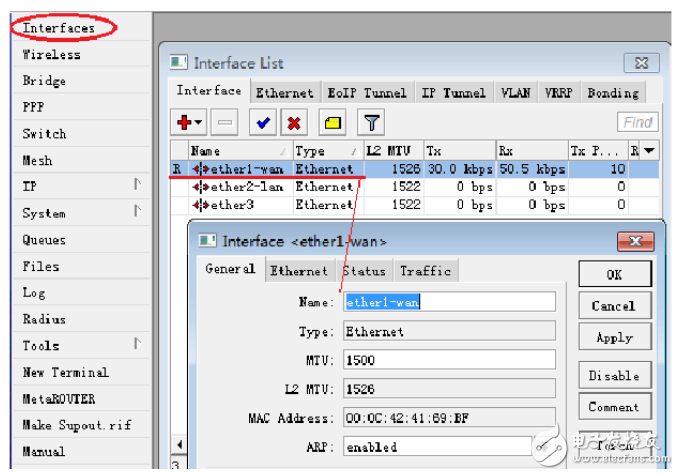The image size is (679, 475).
Task: Click the red plus Add interface icon
Action: tap(188, 123)
